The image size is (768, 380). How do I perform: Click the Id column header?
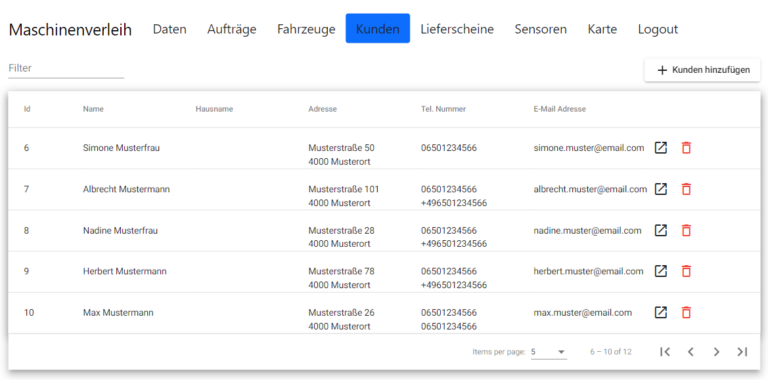pos(27,109)
